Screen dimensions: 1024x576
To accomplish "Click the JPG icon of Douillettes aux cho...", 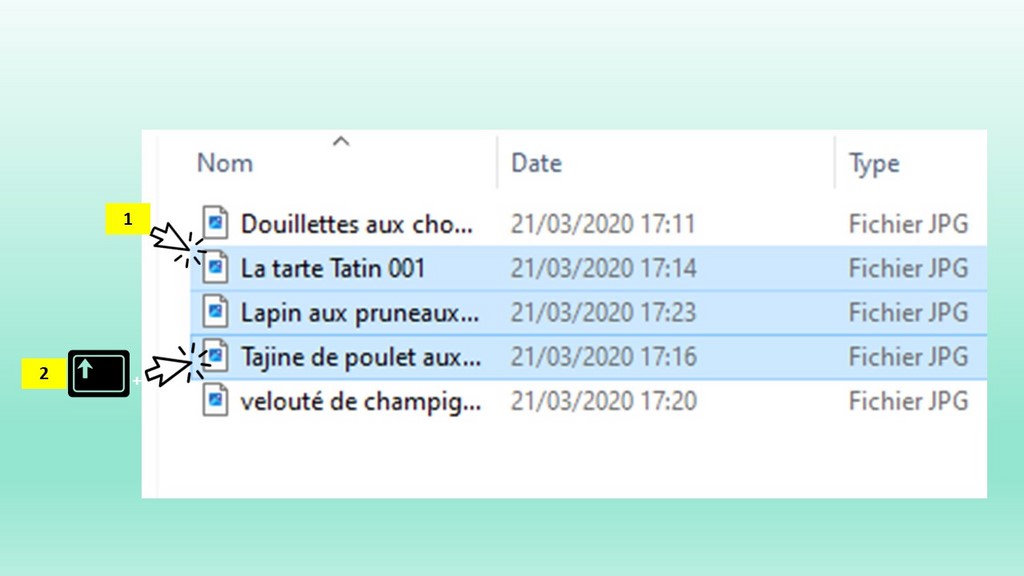I will pyautogui.click(x=215, y=223).
